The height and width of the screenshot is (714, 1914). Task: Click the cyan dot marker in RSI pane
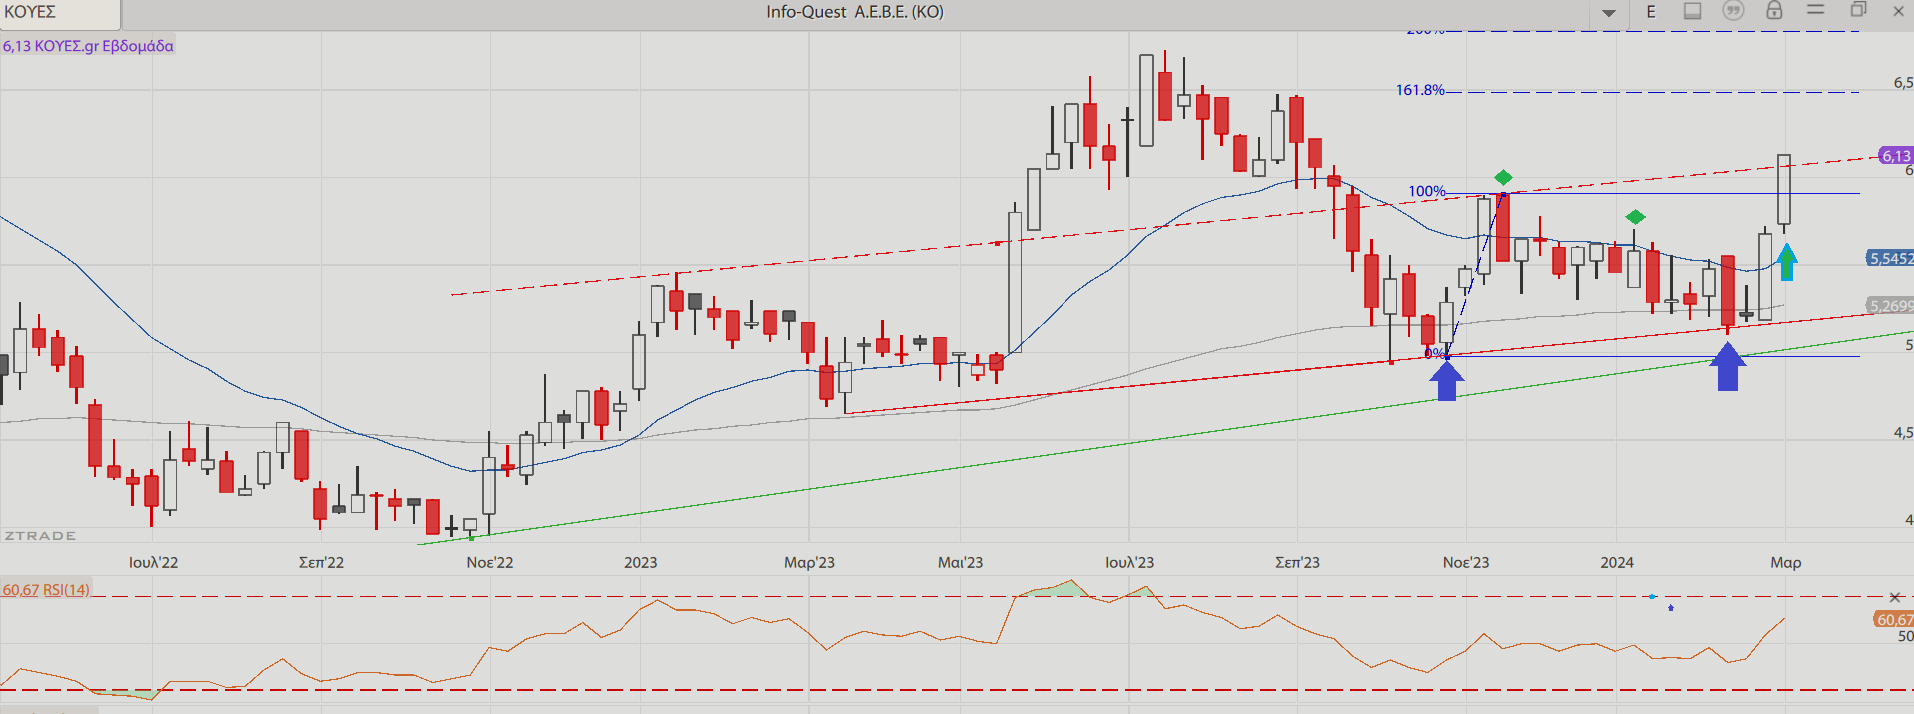1652,597
